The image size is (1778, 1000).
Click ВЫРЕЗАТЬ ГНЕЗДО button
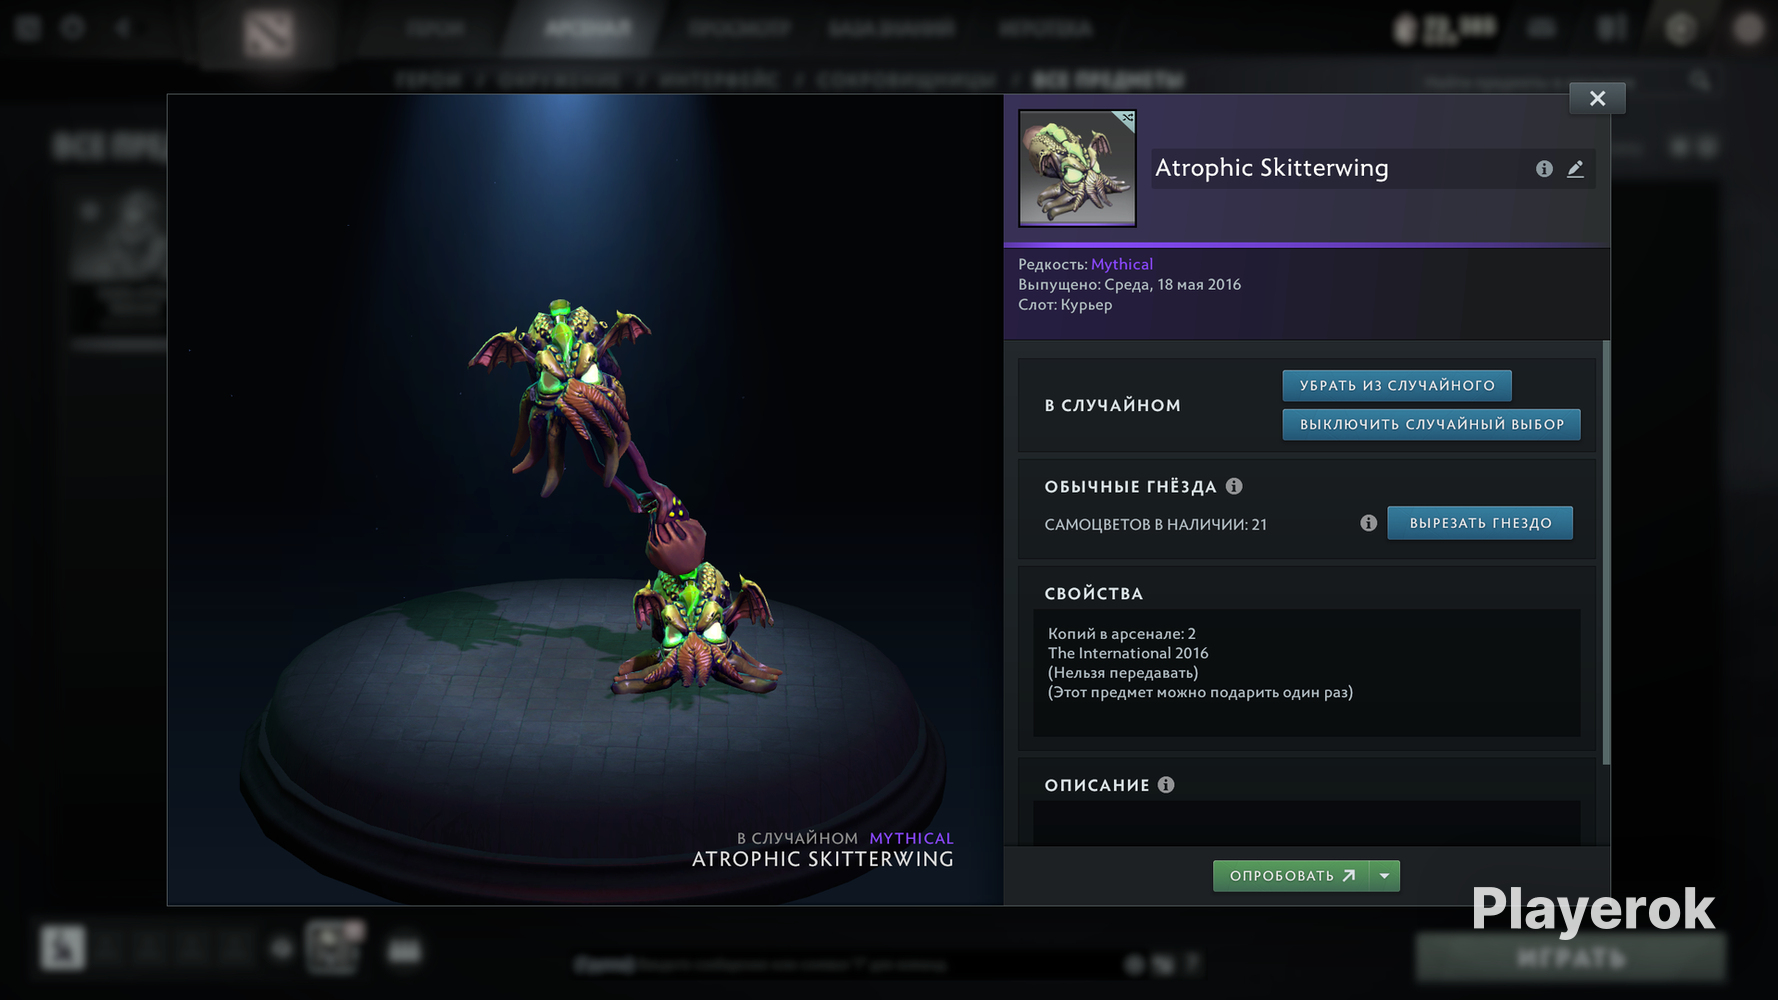click(x=1480, y=523)
